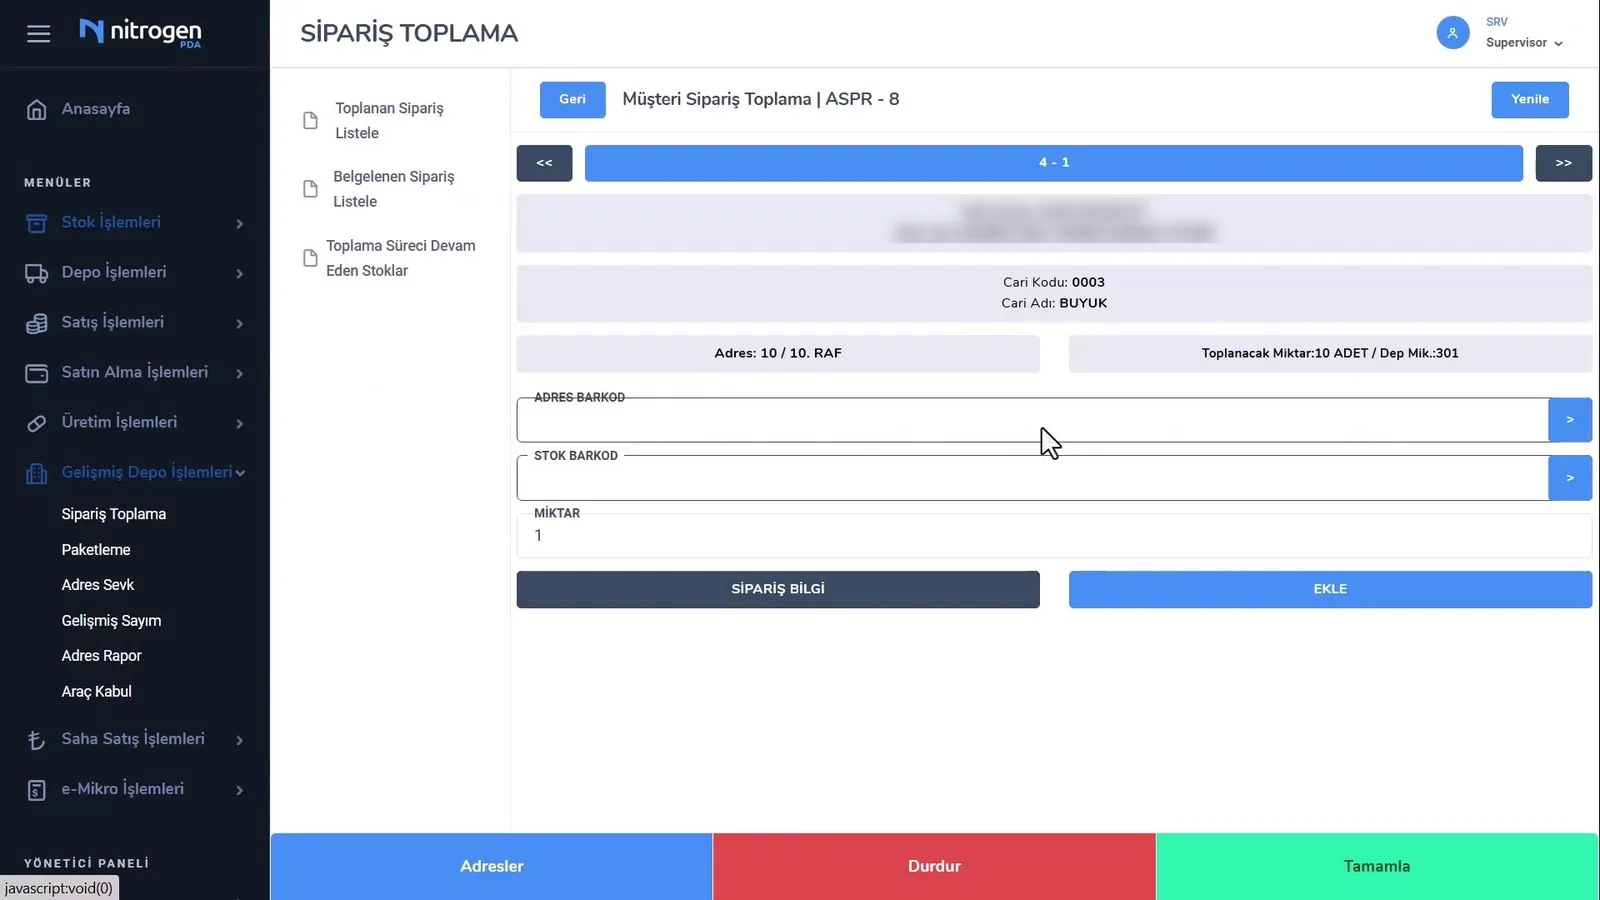Screen dimensions: 1600x900
Task: Focus the ADRES BARKOD input field
Action: point(1032,420)
